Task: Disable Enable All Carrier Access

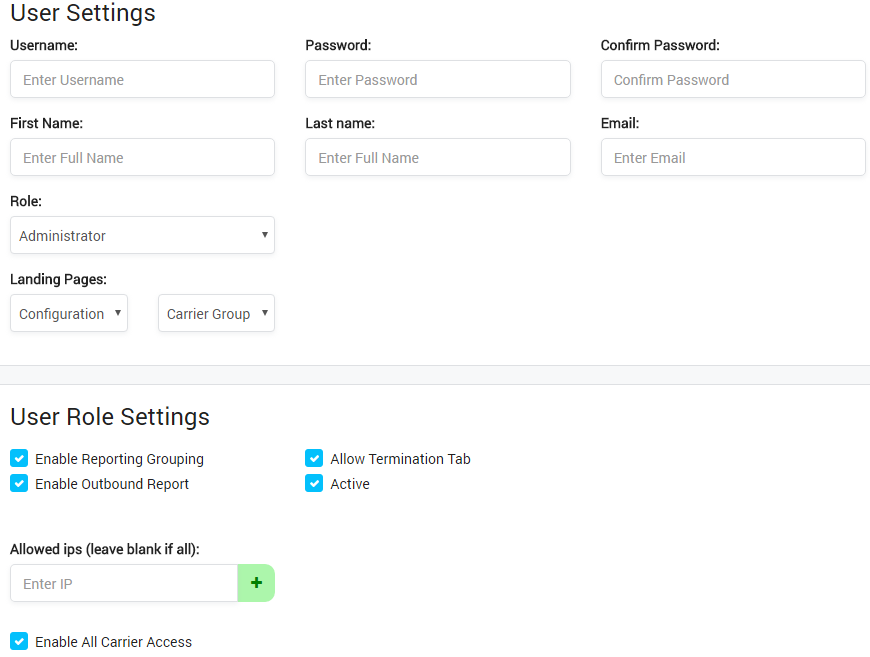Action: [x=19, y=642]
